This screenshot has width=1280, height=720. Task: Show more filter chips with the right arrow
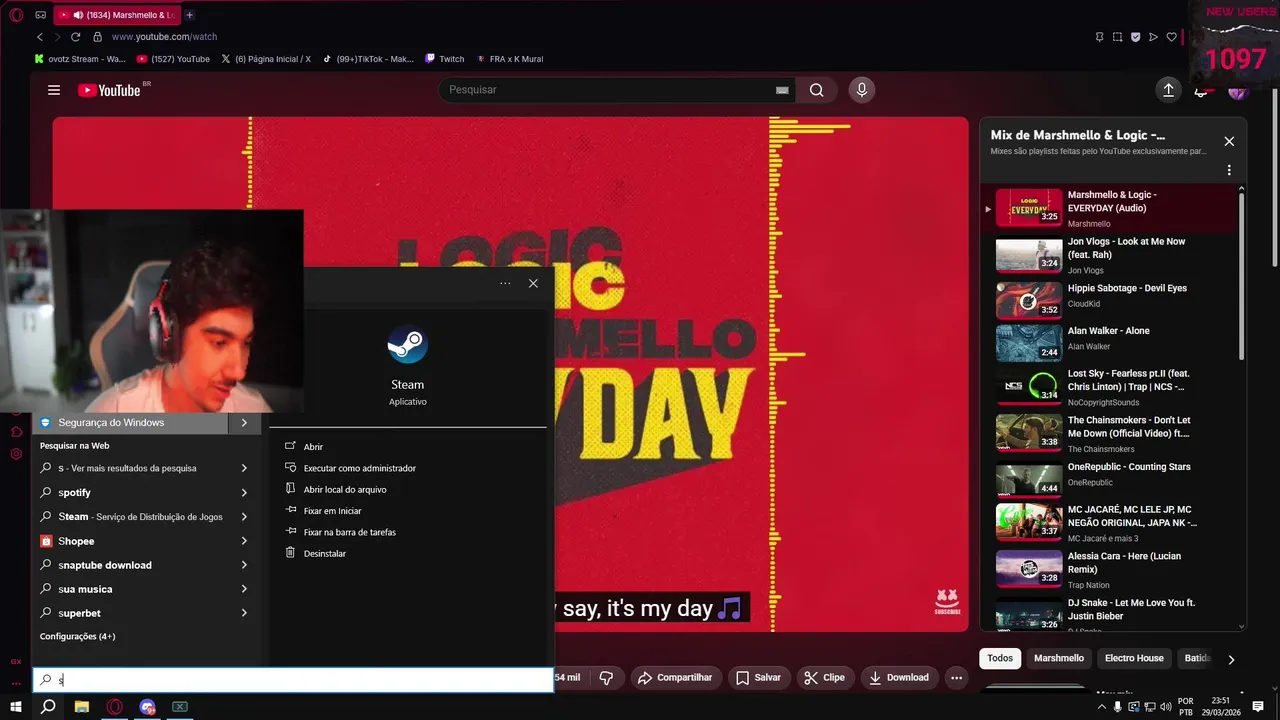tap(1231, 659)
